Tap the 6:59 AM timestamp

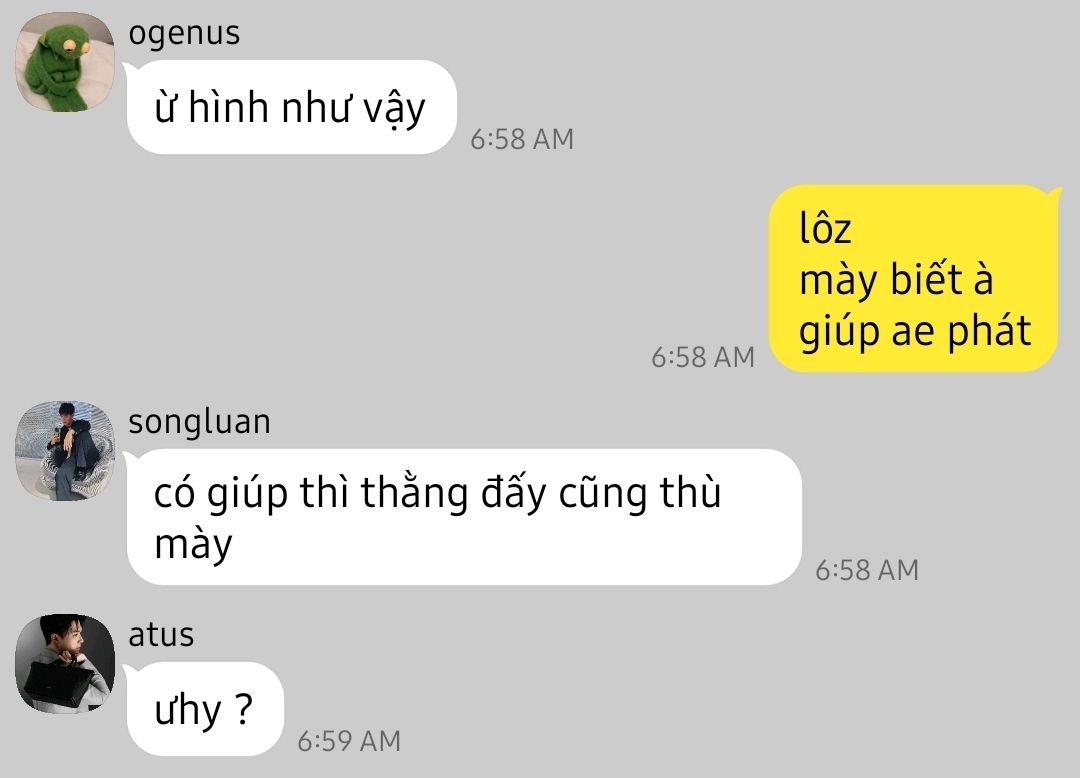(349, 741)
